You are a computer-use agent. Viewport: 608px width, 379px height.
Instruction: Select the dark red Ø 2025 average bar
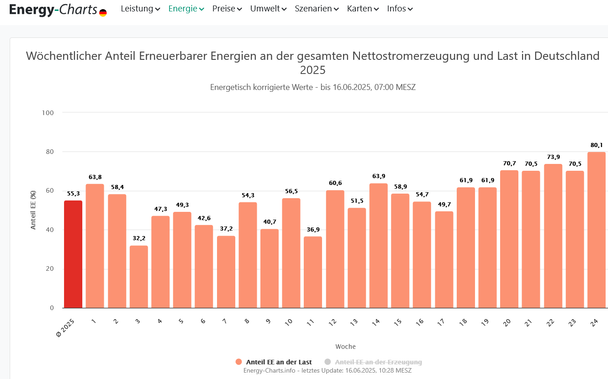tap(73, 254)
